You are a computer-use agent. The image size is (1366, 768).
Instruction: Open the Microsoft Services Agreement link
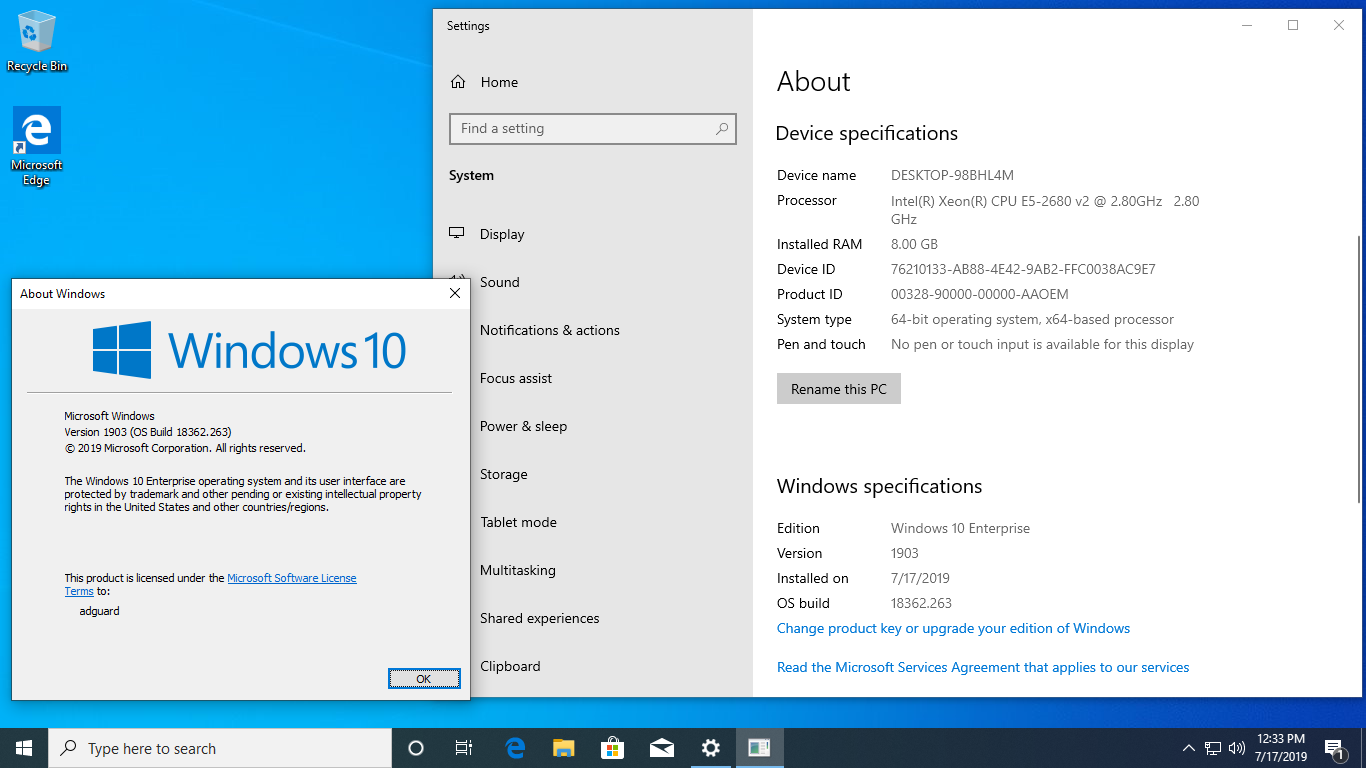(x=983, y=667)
